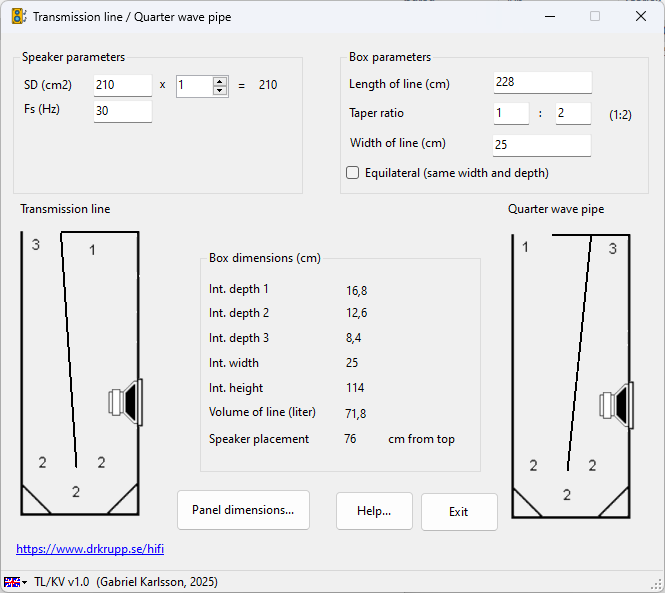Click the TL/KV v1.0 status bar text
The image size is (665, 593).
coord(126,582)
